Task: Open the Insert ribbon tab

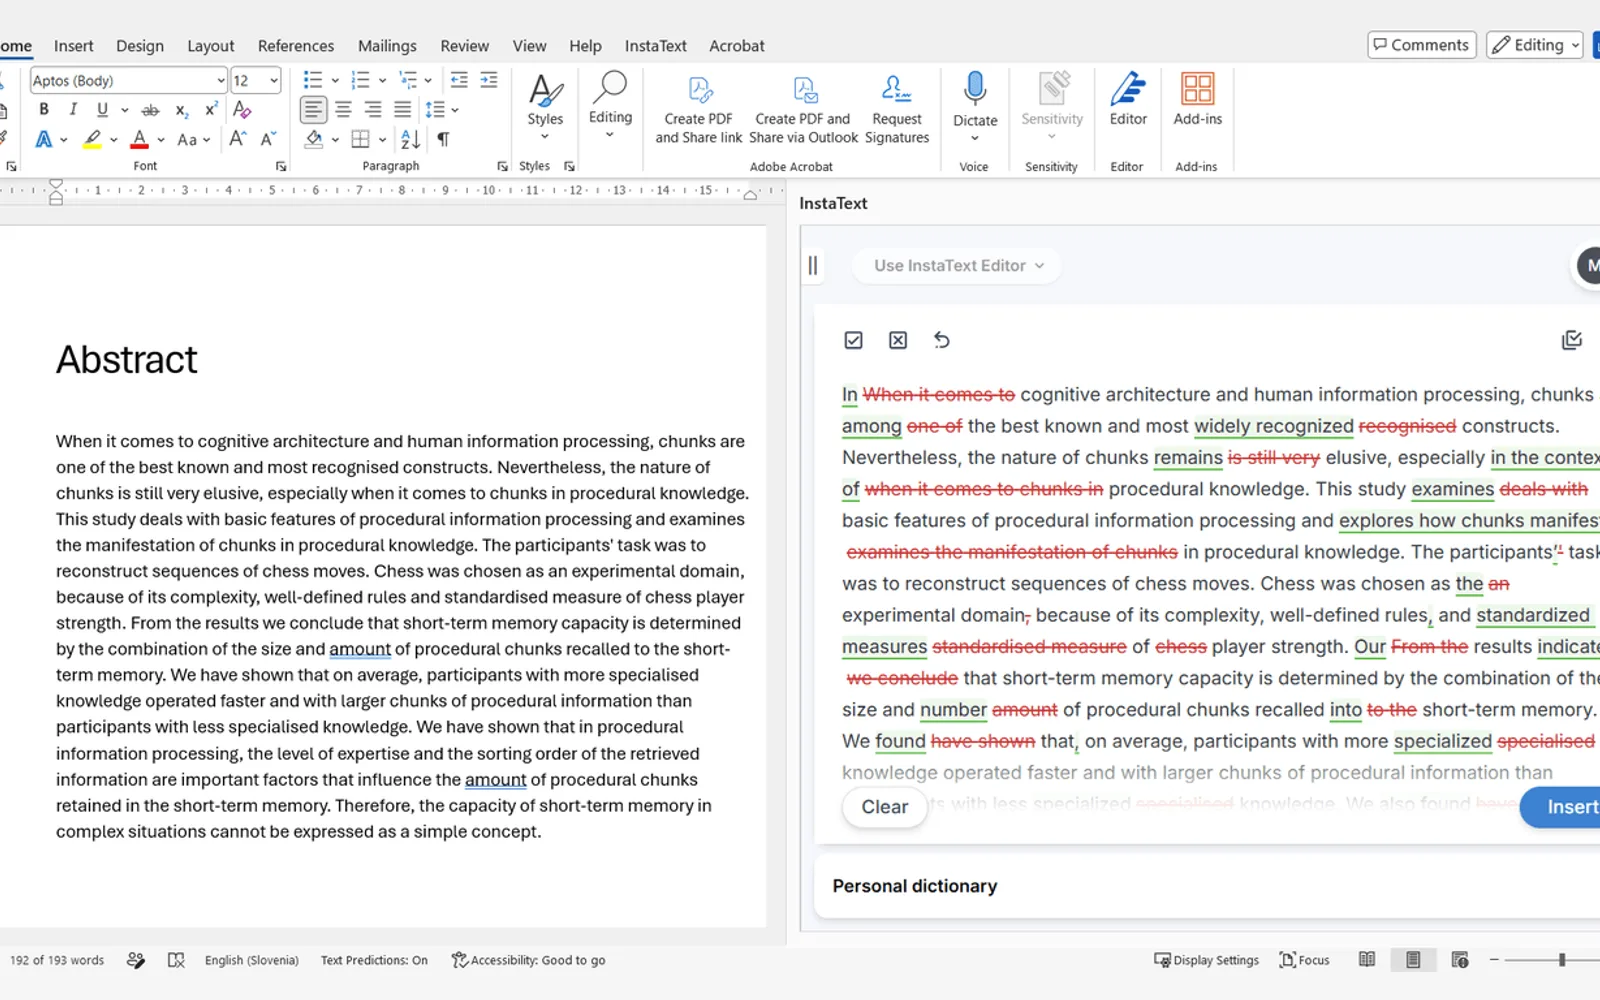Action: click(74, 46)
